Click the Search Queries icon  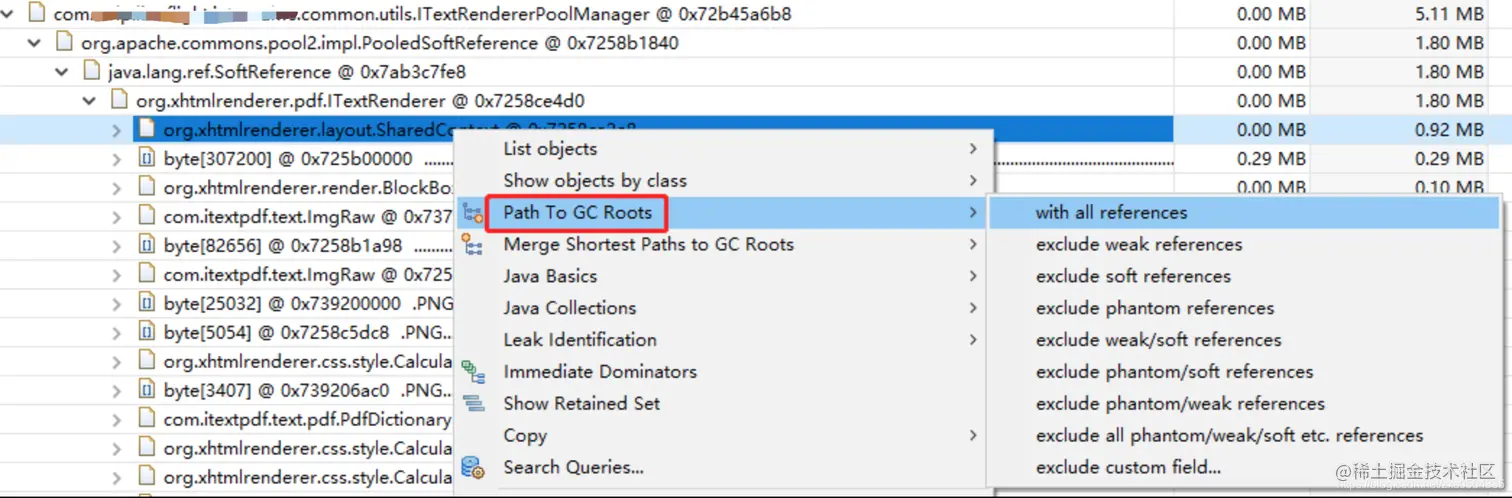coord(473,468)
